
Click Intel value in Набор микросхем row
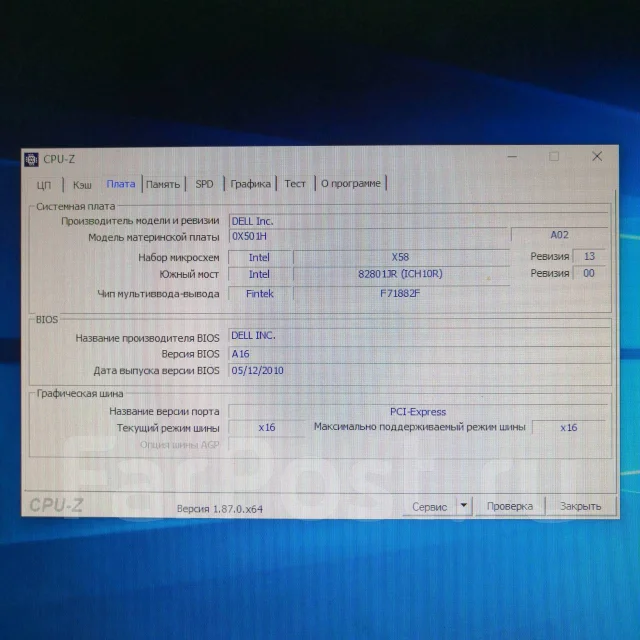click(x=260, y=258)
